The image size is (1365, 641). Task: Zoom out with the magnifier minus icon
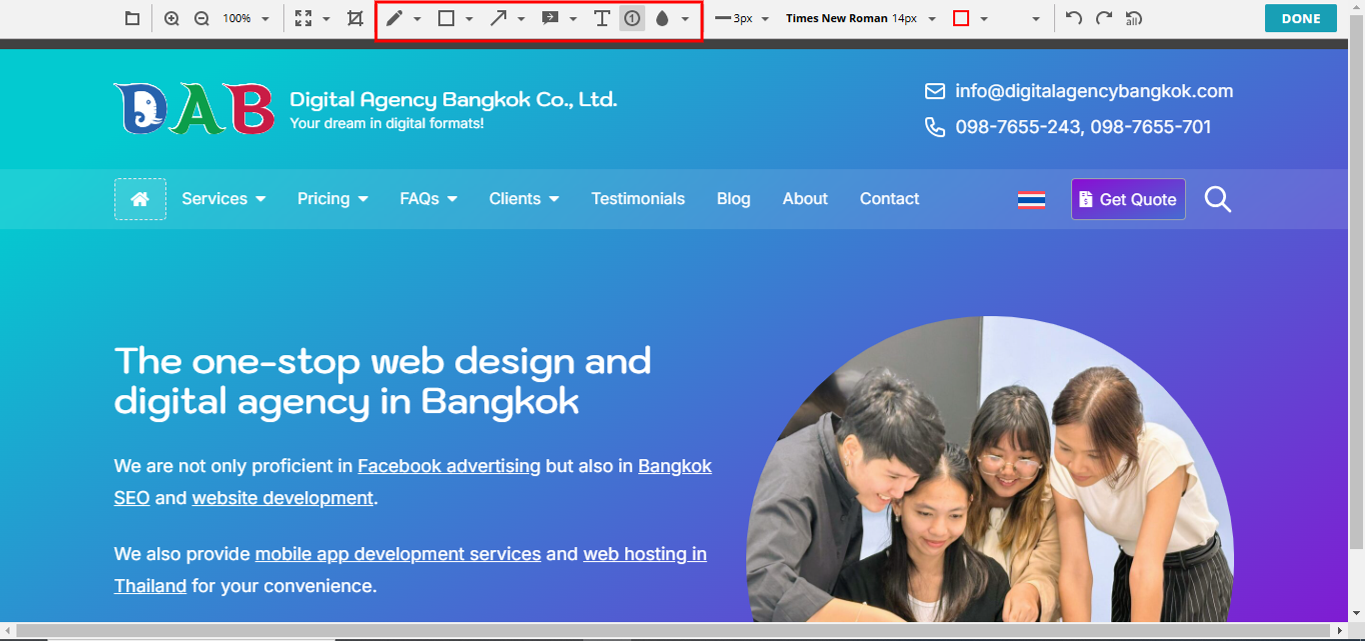201,19
